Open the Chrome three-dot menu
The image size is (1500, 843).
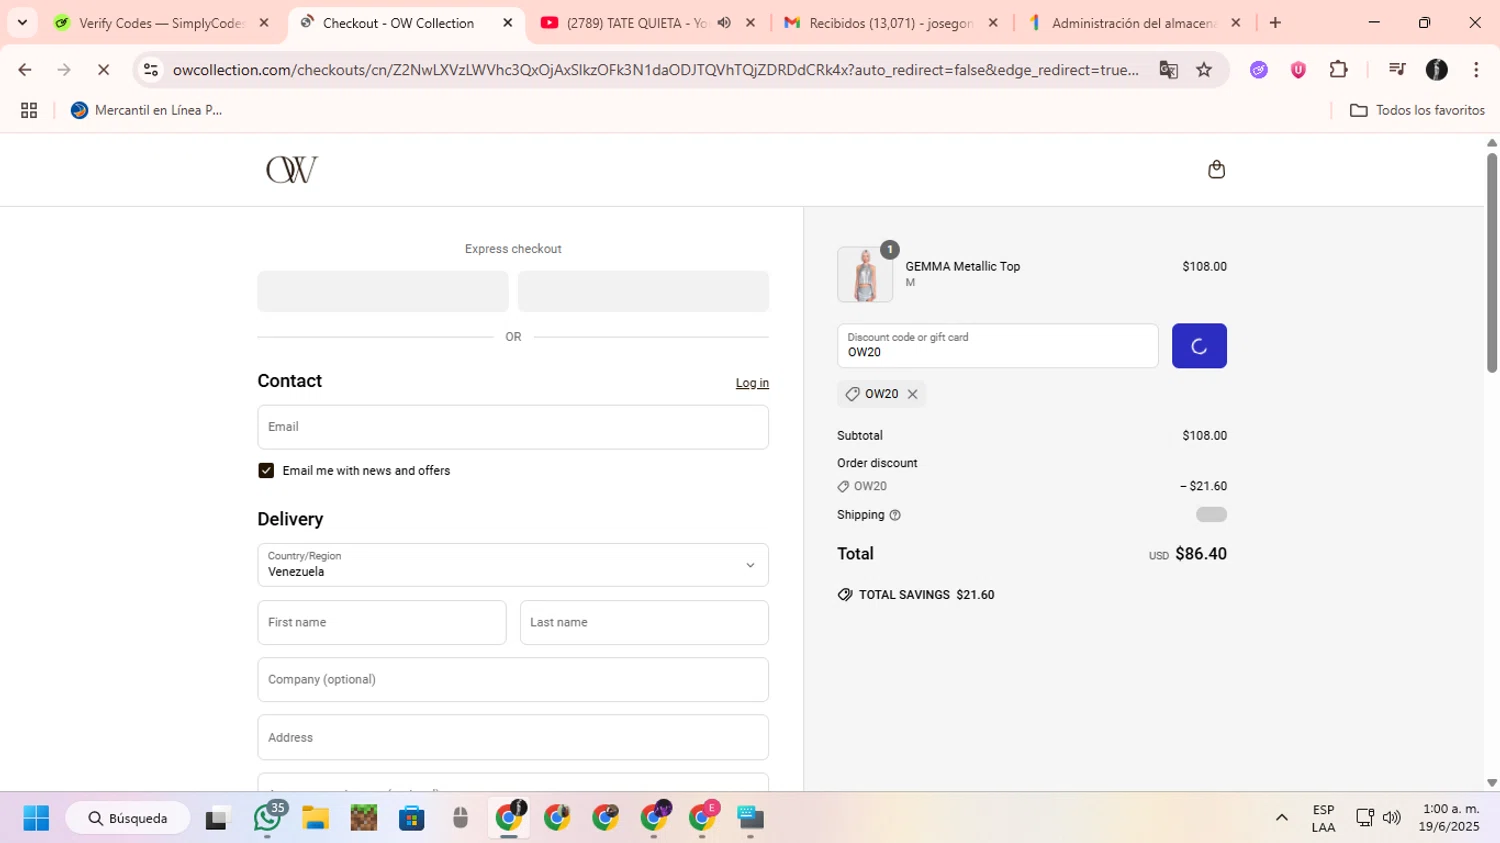point(1476,70)
